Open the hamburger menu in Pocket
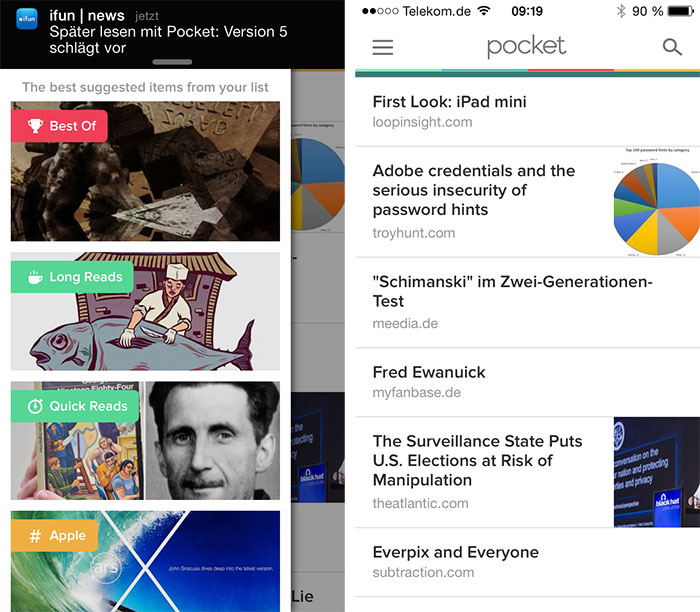Image resolution: width=700 pixels, height=612 pixels. click(x=383, y=47)
